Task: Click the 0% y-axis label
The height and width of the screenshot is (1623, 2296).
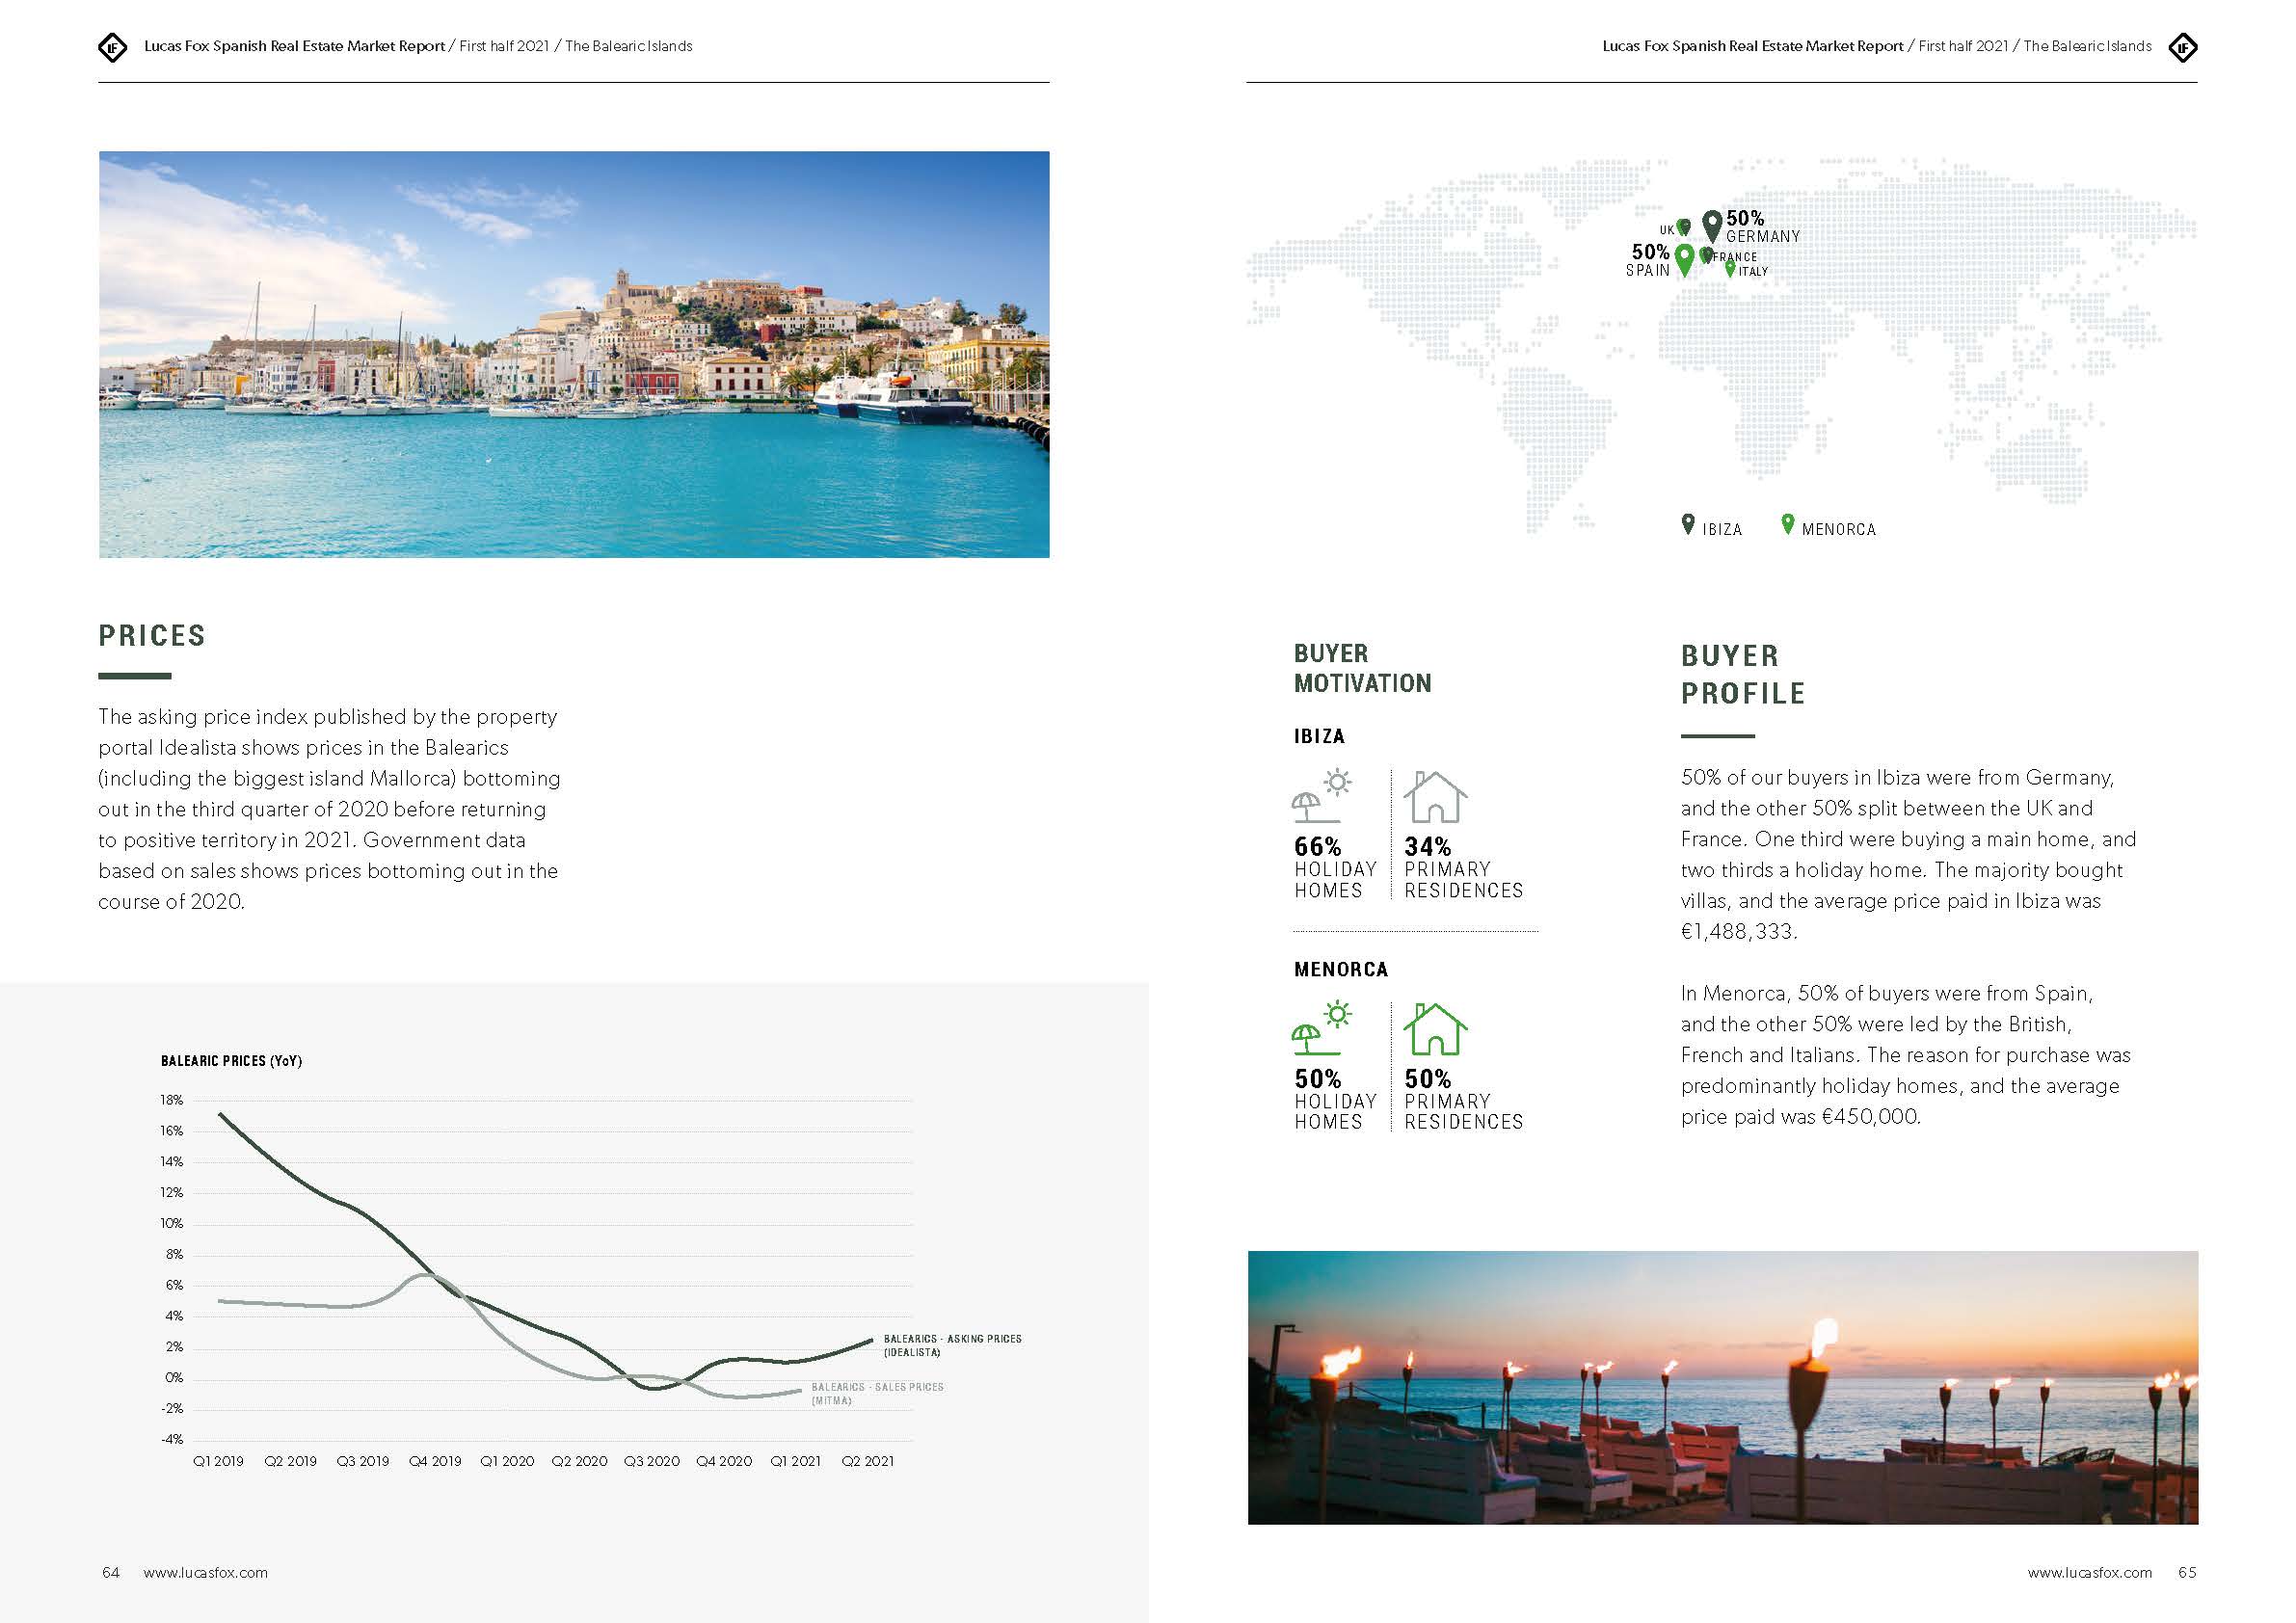Action: 174,1377
